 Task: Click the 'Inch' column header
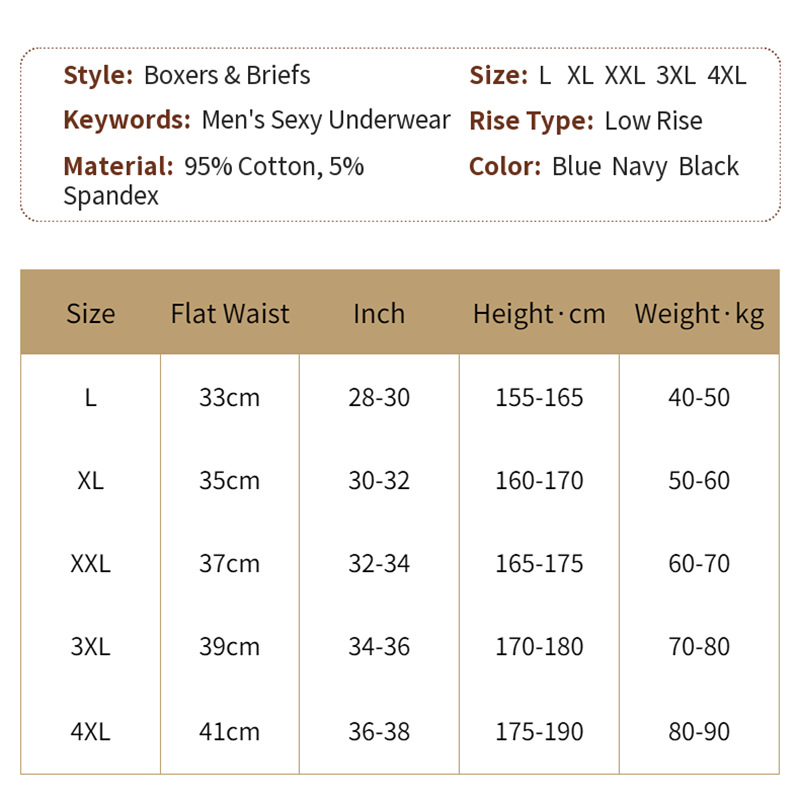[x=379, y=314]
